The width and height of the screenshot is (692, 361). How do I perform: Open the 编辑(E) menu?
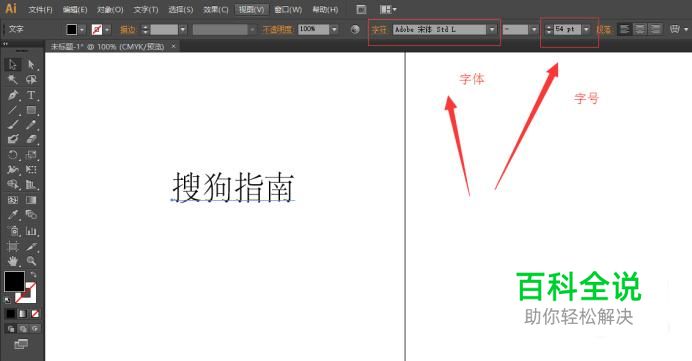point(75,9)
